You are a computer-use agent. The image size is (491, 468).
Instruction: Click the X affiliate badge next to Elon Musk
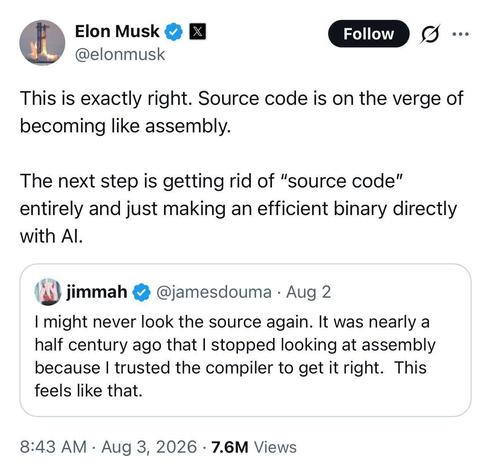[x=197, y=32]
